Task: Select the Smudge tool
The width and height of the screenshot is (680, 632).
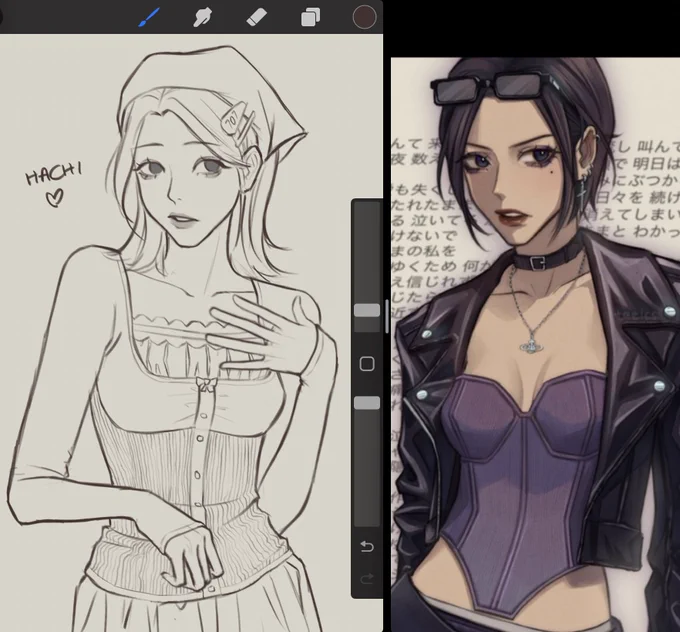Action: [202, 18]
